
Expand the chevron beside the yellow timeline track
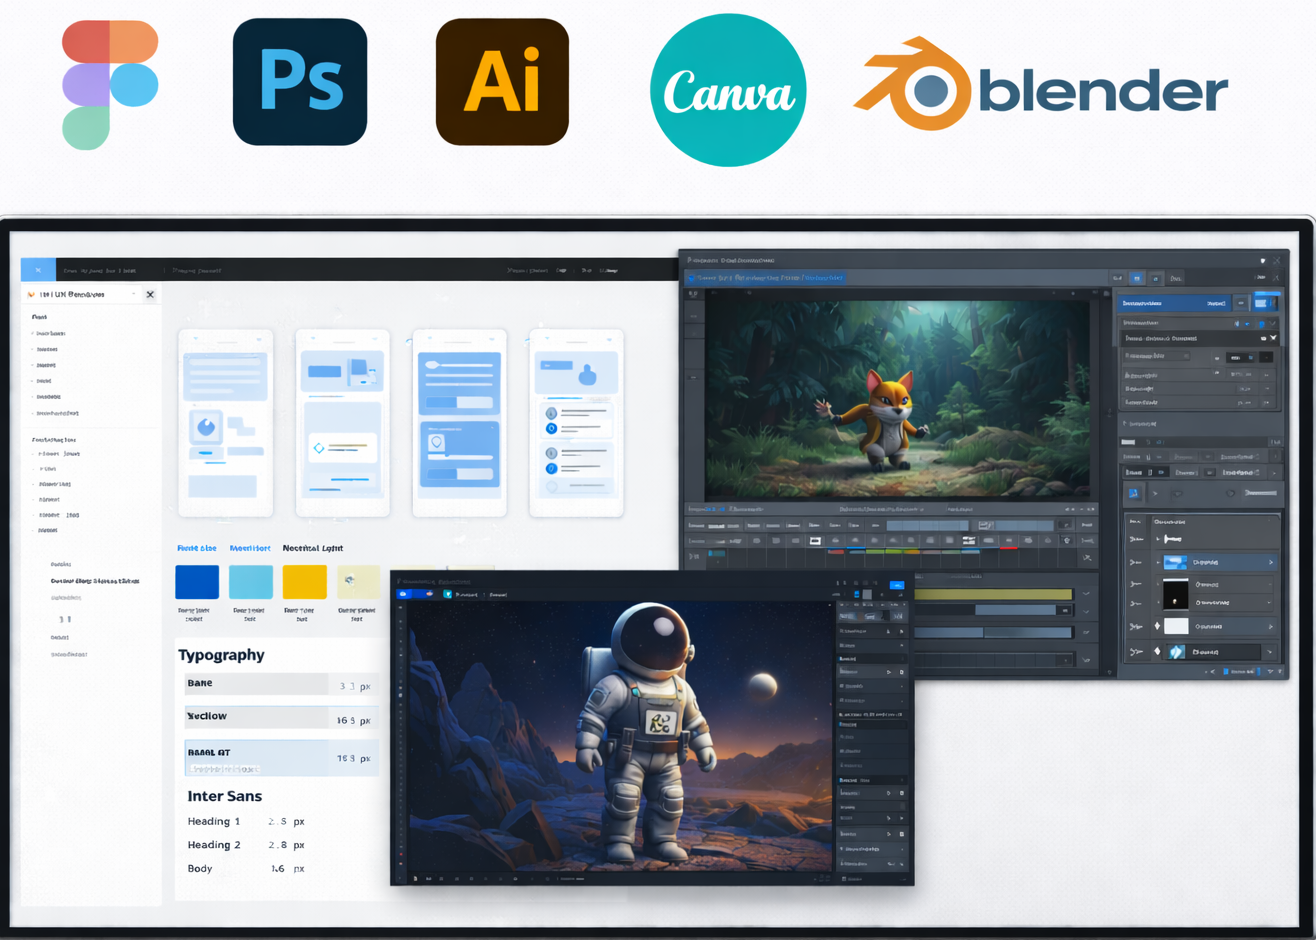click(x=1086, y=594)
